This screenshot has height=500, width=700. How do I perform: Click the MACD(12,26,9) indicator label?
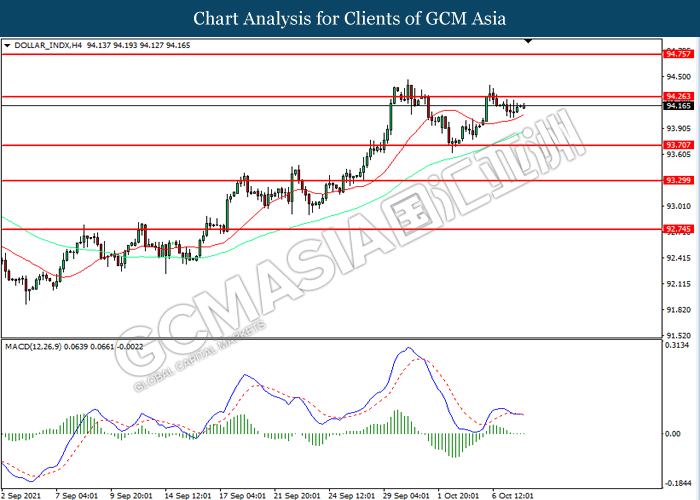[x=33, y=347]
